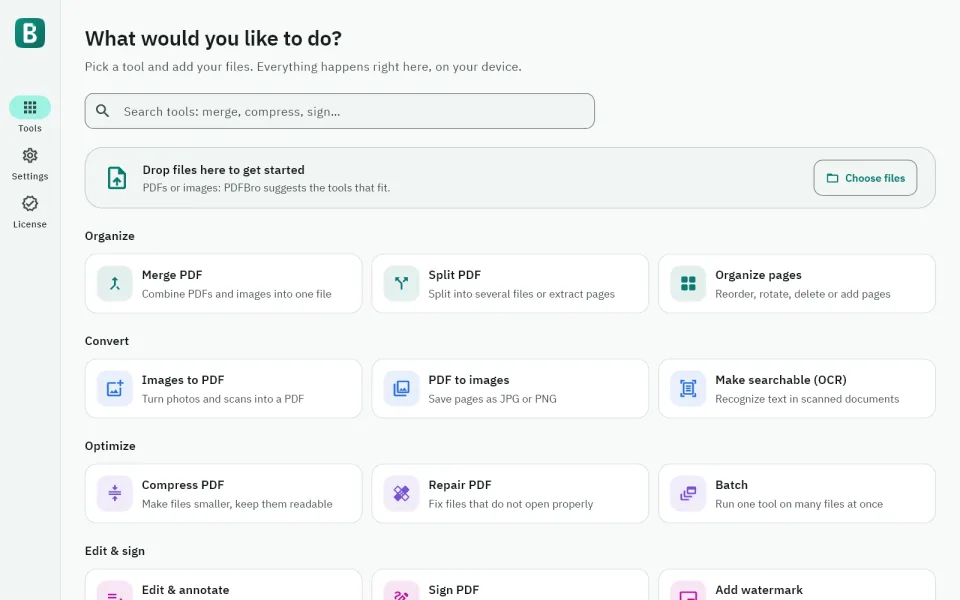This screenshot has width=960, height=600.
Task: Click 'Reorder, rotate, delete or add pages' text
Action: [x=803, y=294]
